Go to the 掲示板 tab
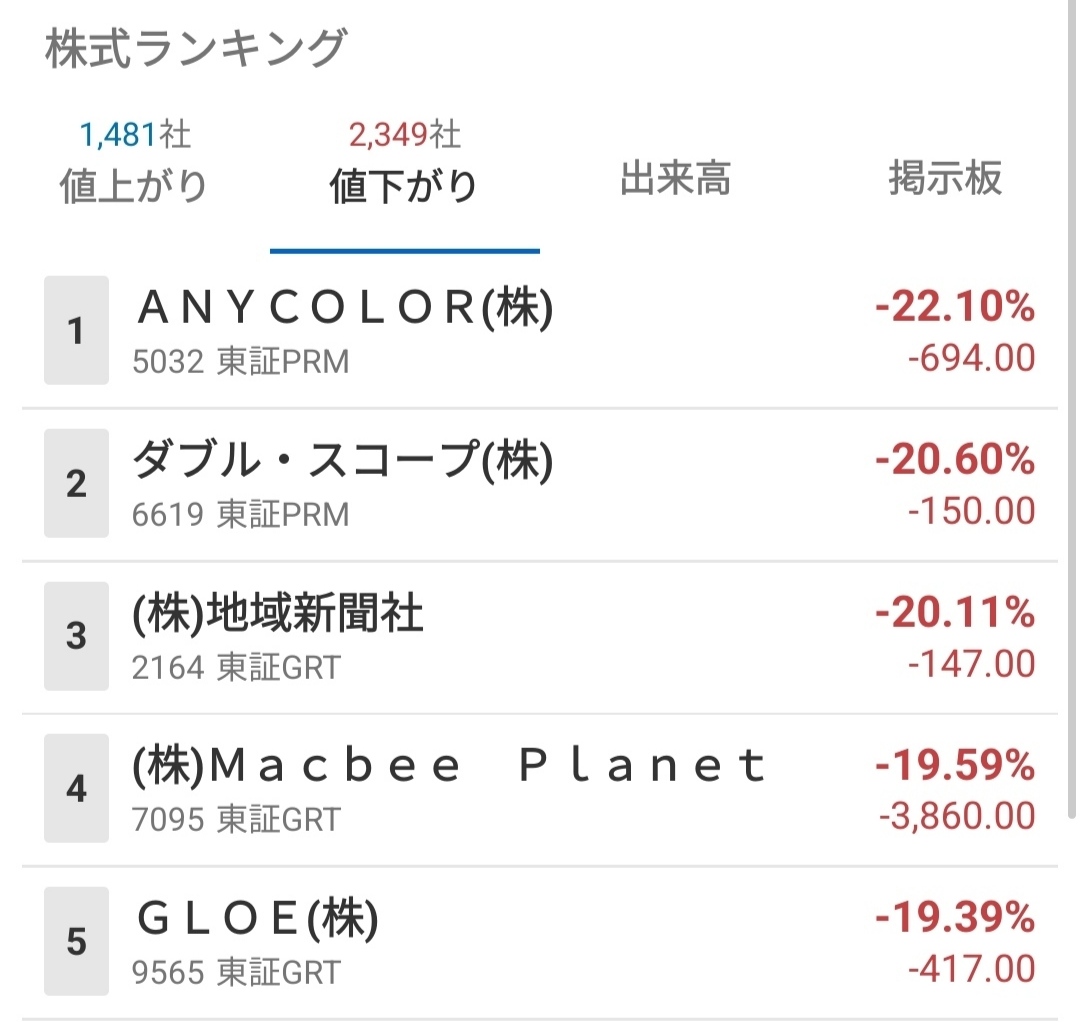1080x1022 pixels. (945, 180)
